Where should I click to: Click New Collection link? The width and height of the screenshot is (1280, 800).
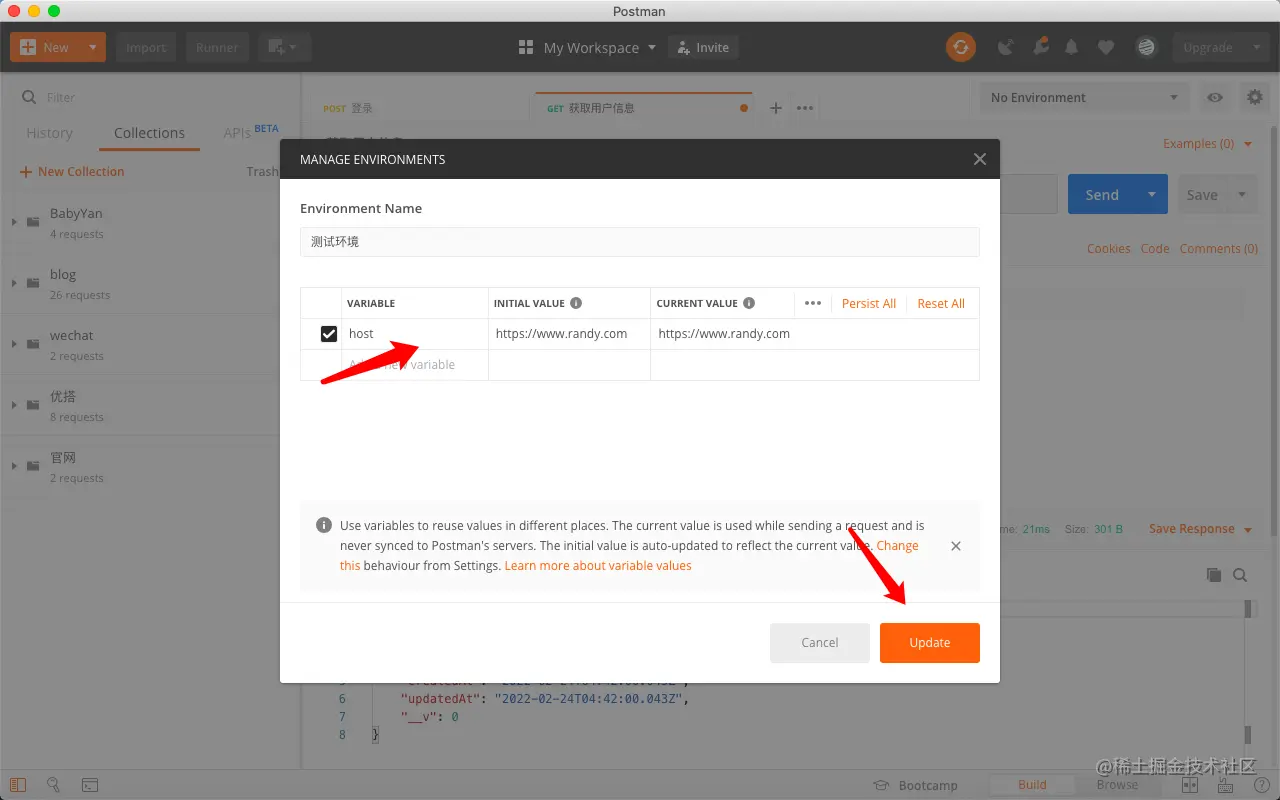[72, 172]
